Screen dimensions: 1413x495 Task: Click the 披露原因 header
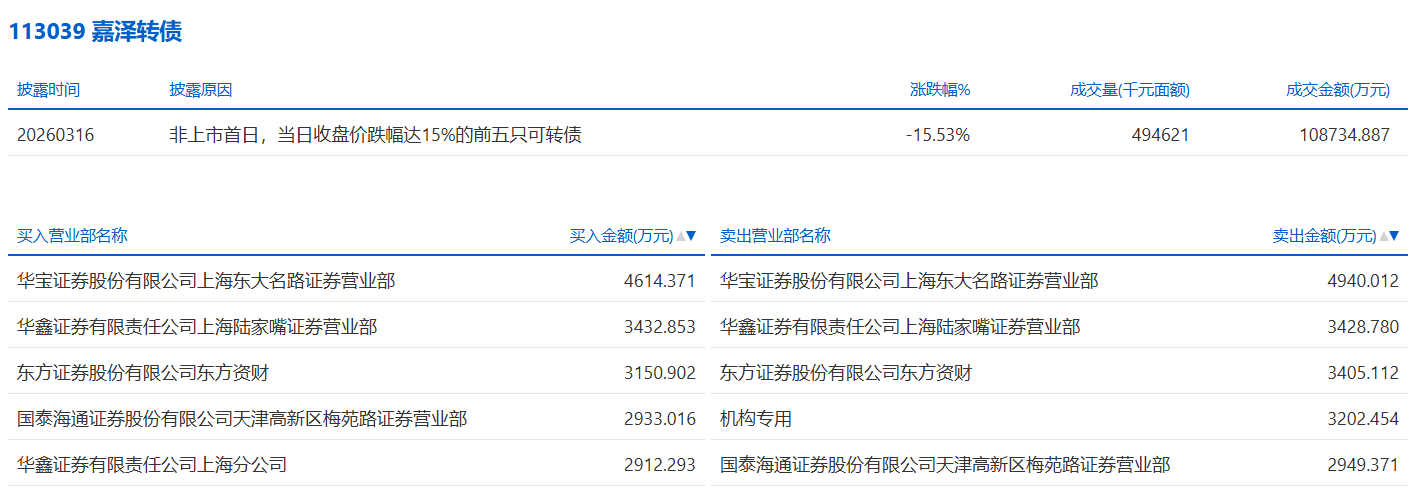[201, 90]
